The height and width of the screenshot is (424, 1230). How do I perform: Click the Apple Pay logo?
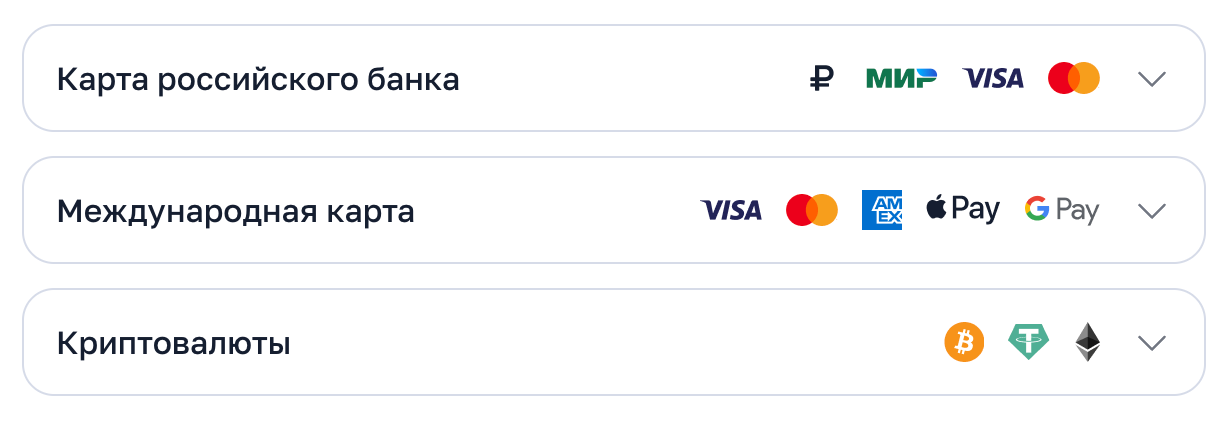coord(963,209)
